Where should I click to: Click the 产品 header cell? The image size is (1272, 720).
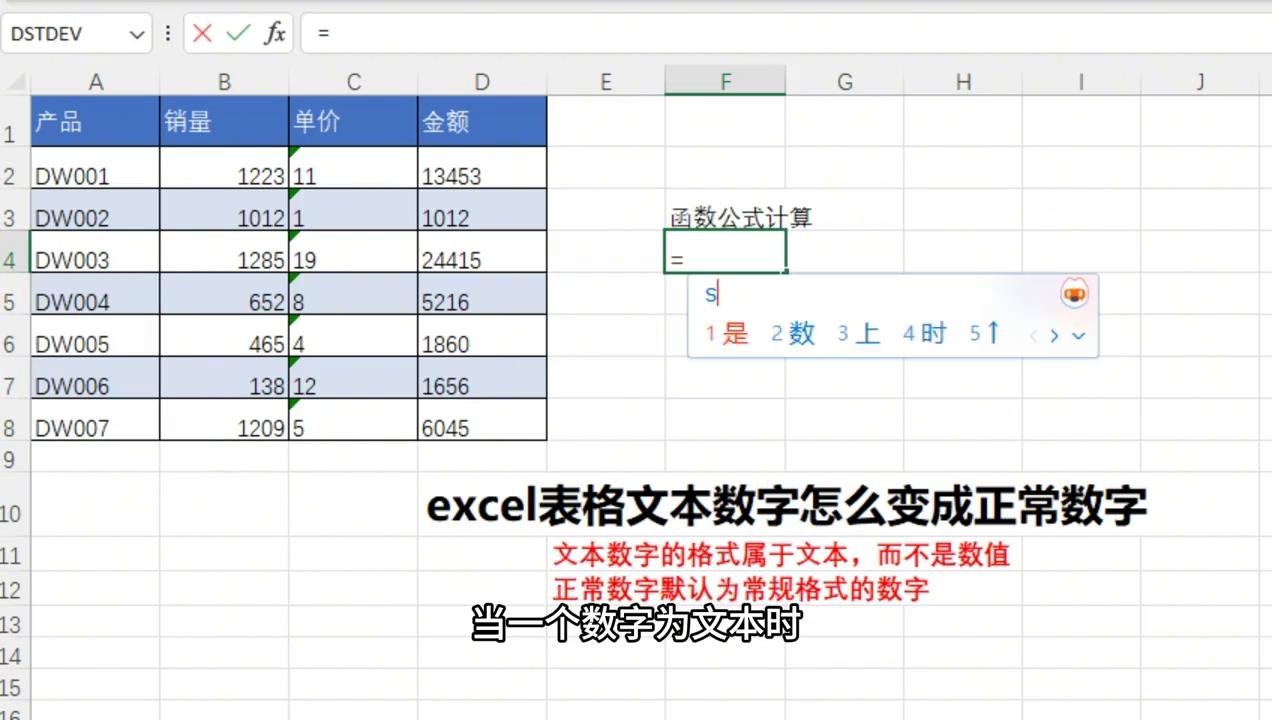(95, 121)
